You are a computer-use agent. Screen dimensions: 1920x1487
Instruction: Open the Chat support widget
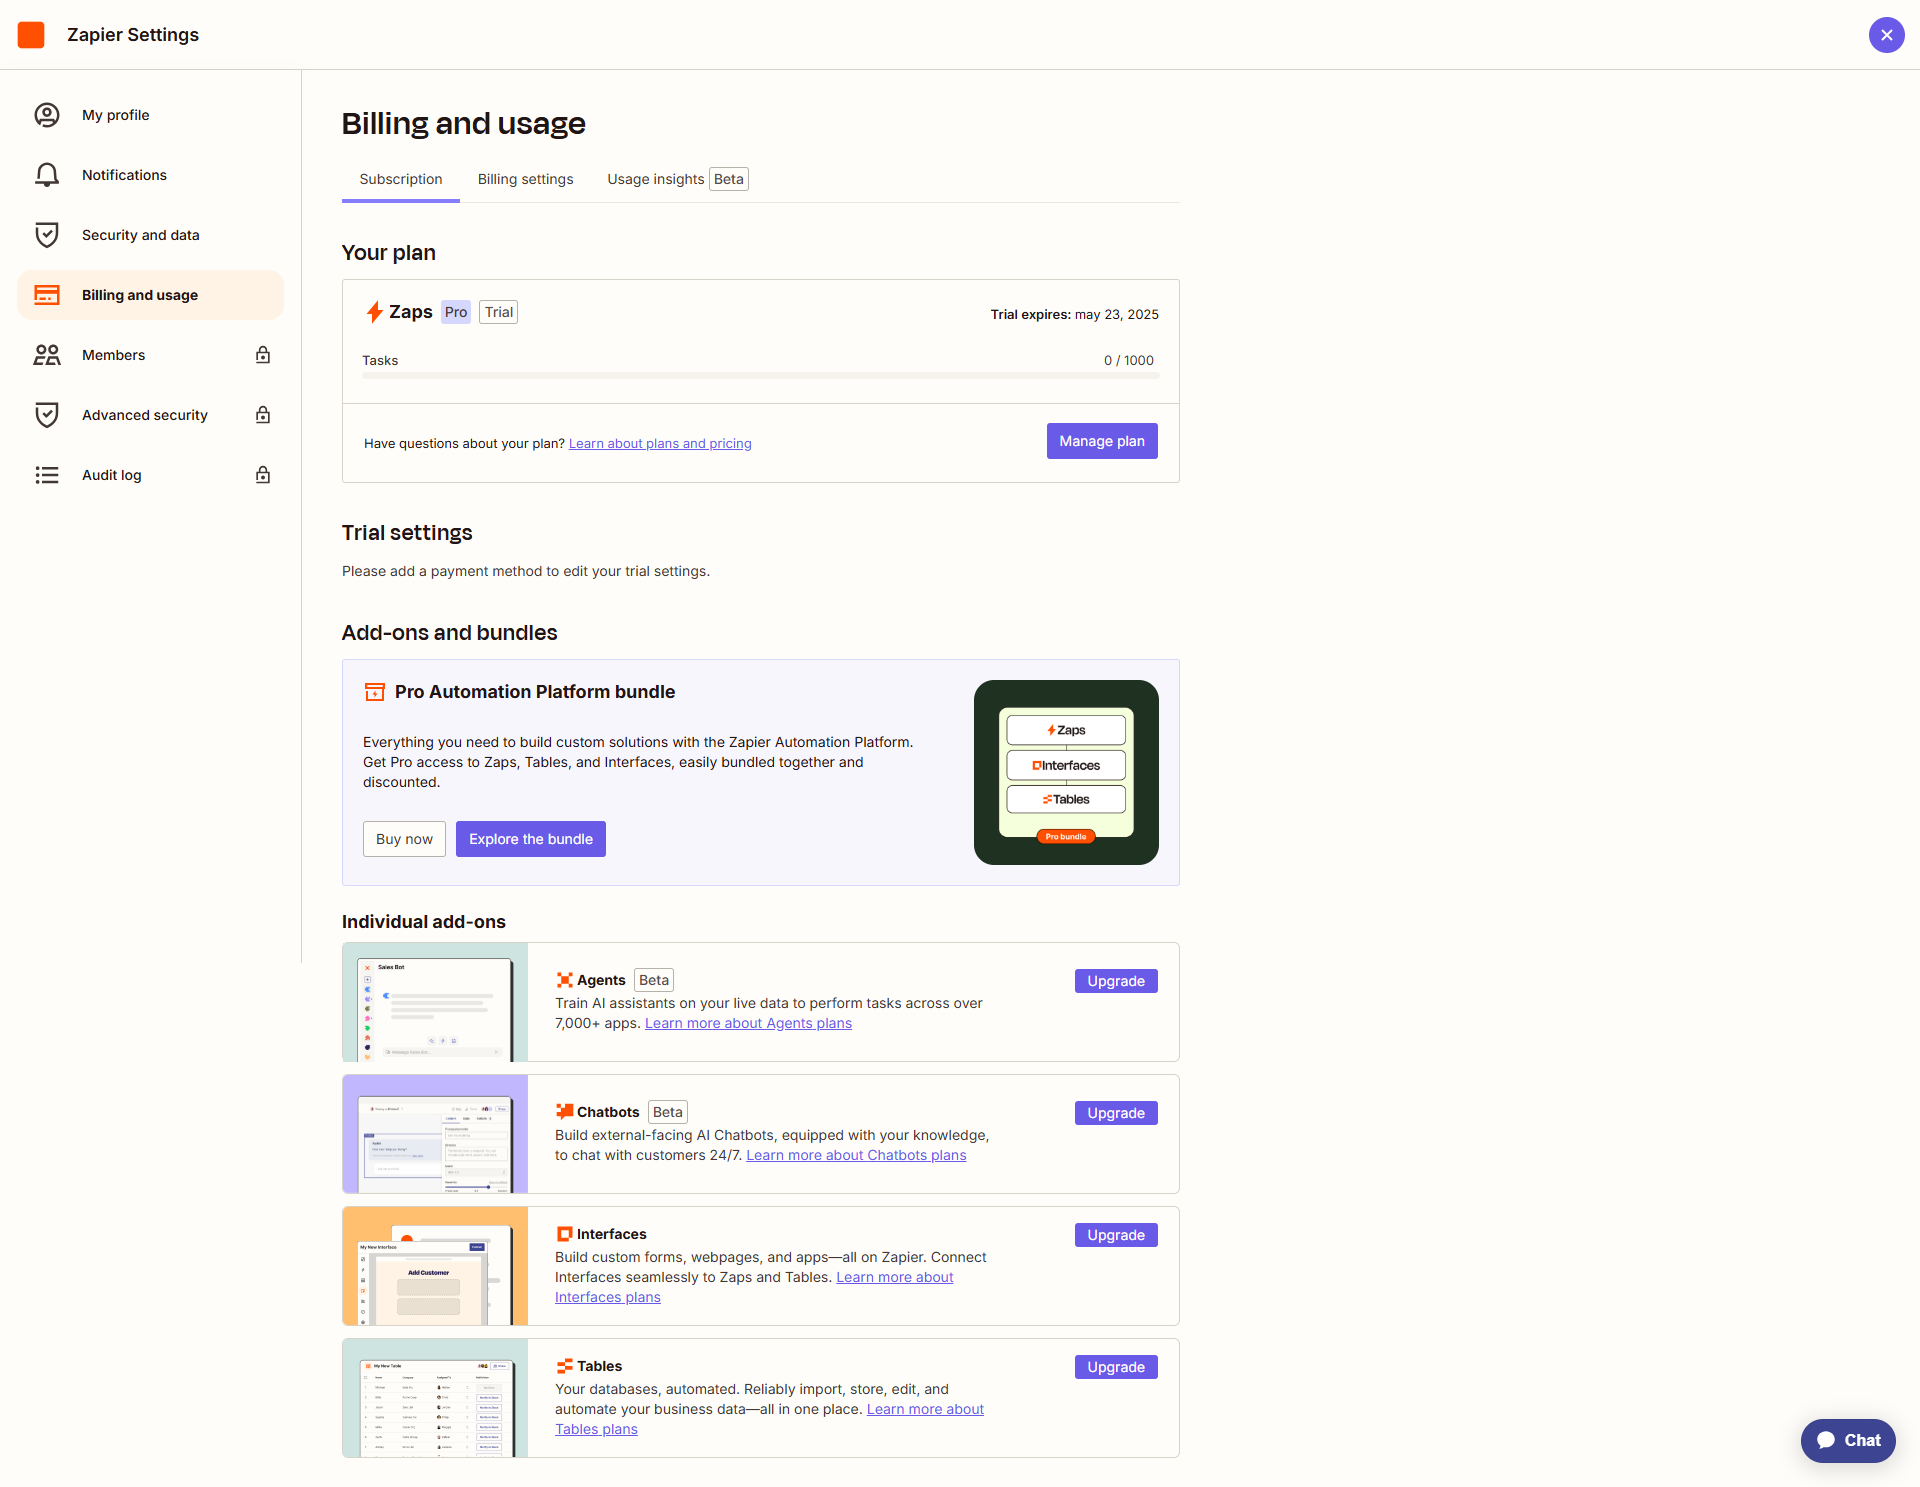pyautogui.click(x=1848, y=1441)
